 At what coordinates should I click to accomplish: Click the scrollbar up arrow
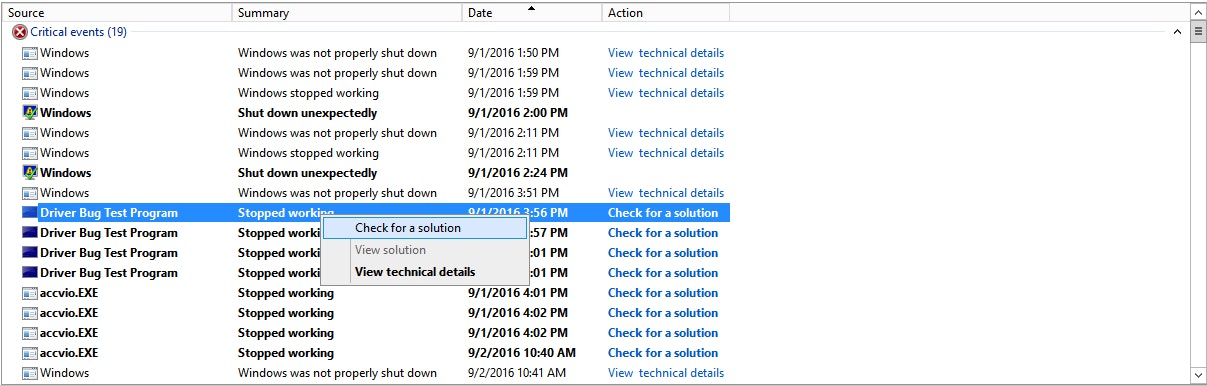click(1198, 11)
